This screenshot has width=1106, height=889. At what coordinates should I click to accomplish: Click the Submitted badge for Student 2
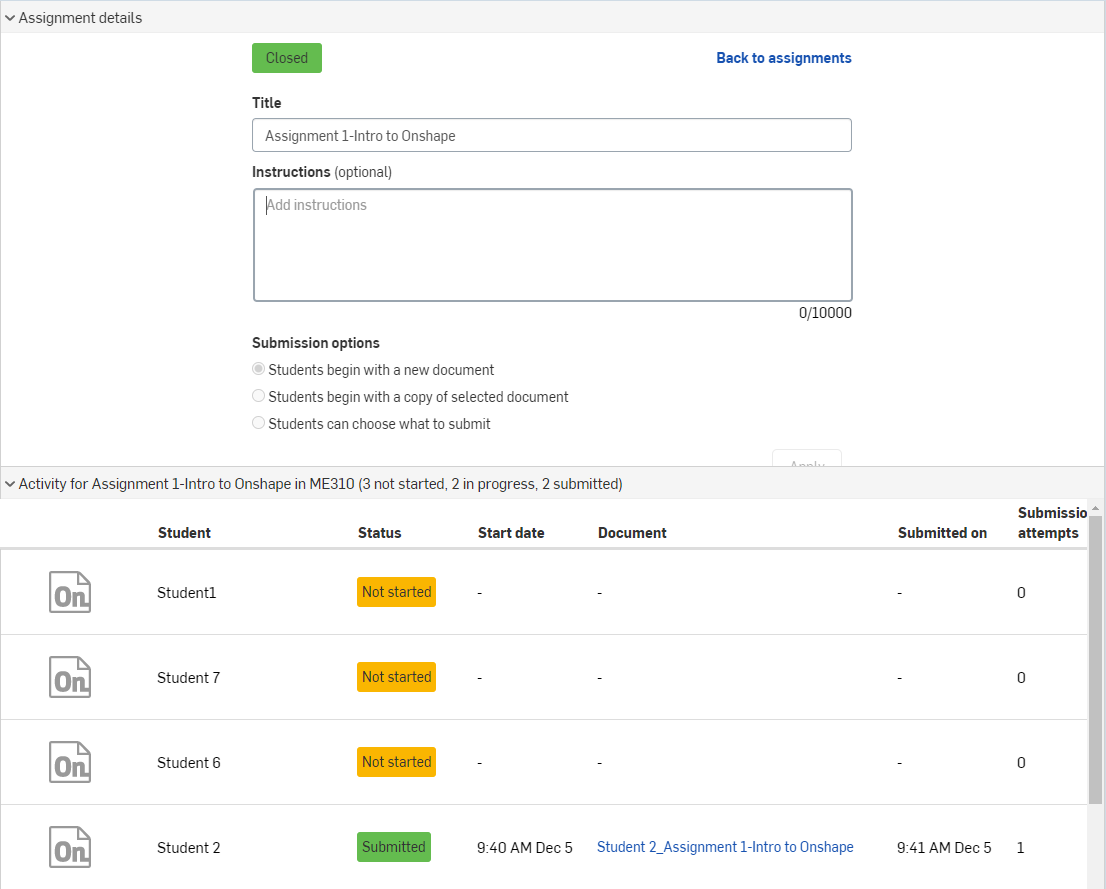[x=394, y=847]
